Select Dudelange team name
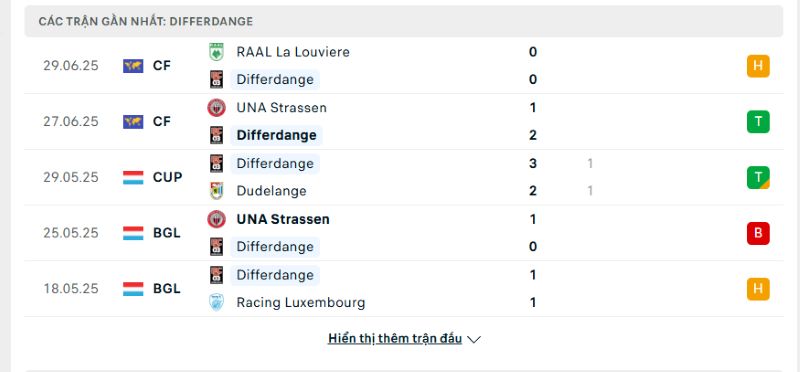Image resolution: width=800 pixels, height=372 pixels. pyautogui.click(x=271, y=191)
